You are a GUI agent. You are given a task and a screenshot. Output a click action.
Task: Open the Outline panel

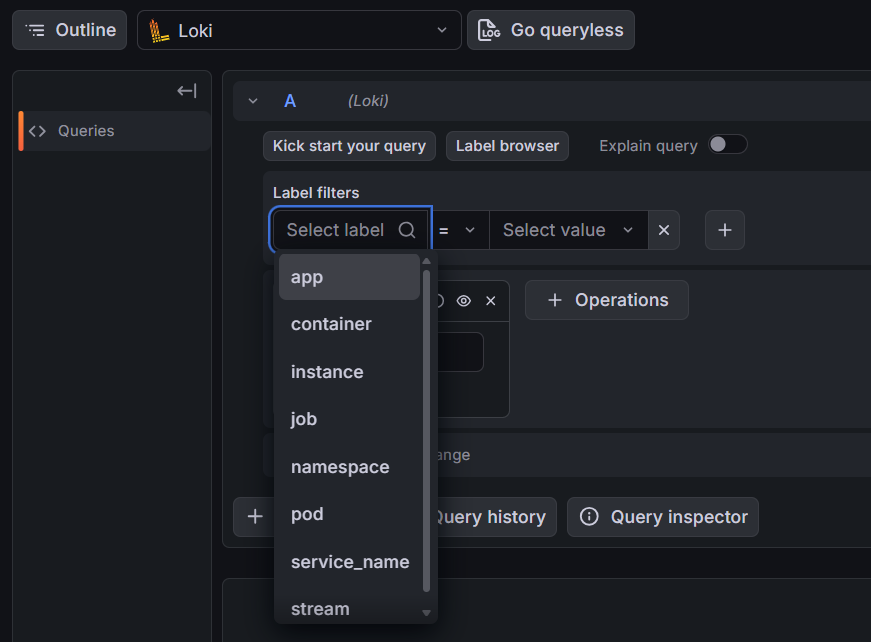[x=69, y=30]
